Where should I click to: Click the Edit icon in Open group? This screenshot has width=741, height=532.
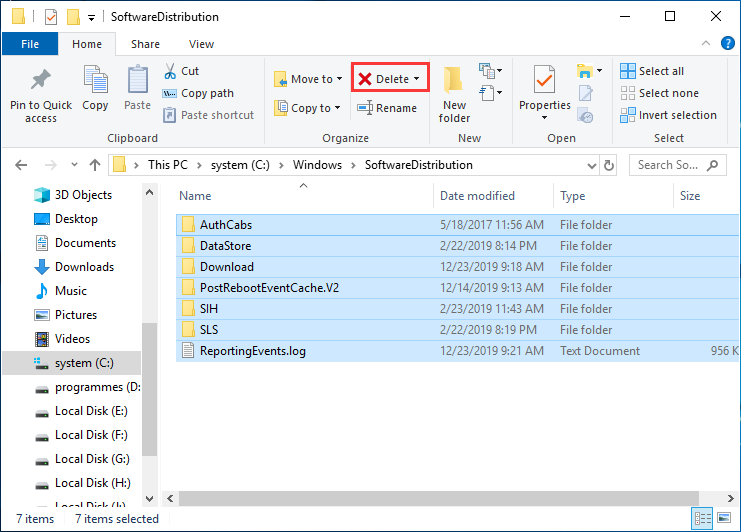(x=586, y=93)
